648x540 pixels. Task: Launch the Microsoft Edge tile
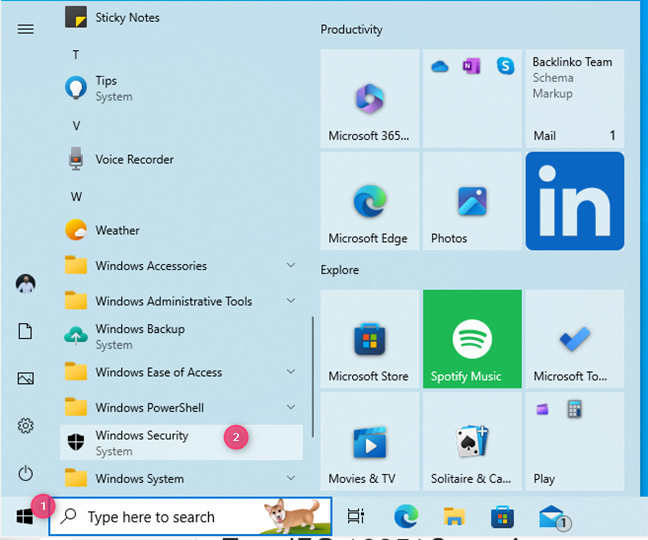point(369,201)
